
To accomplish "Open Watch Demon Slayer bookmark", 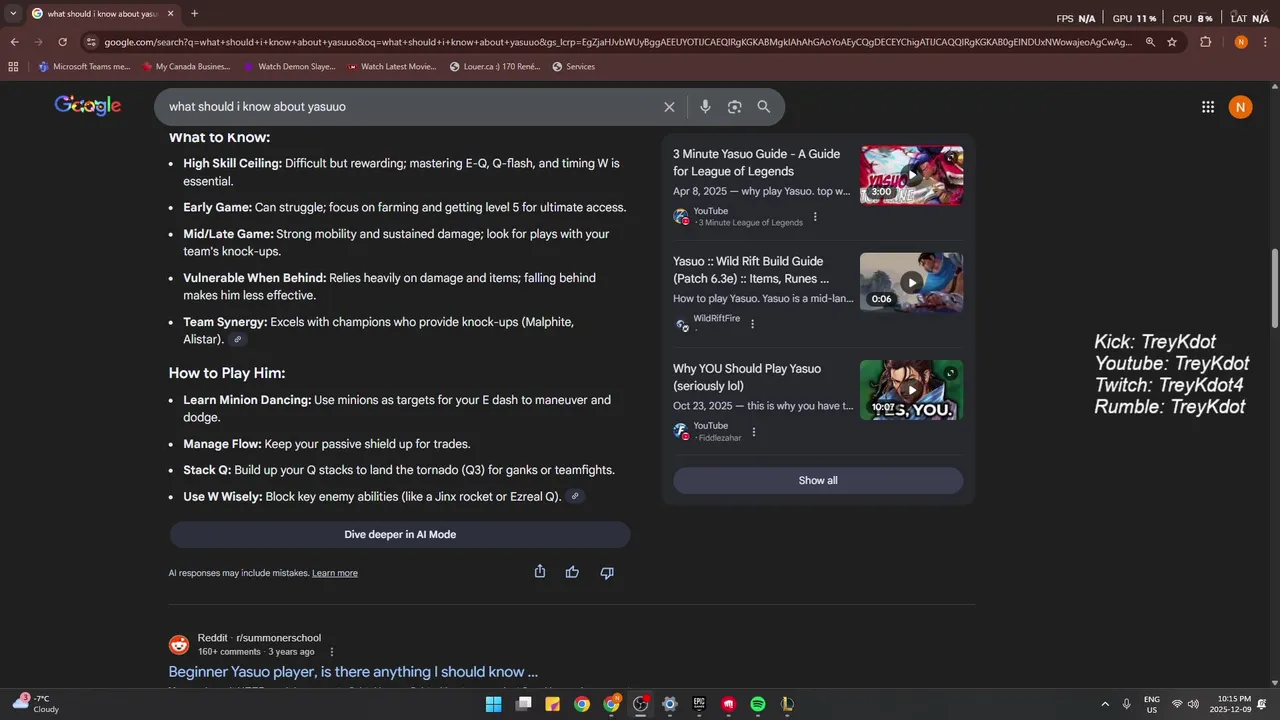I will click(x=290, y=67).
